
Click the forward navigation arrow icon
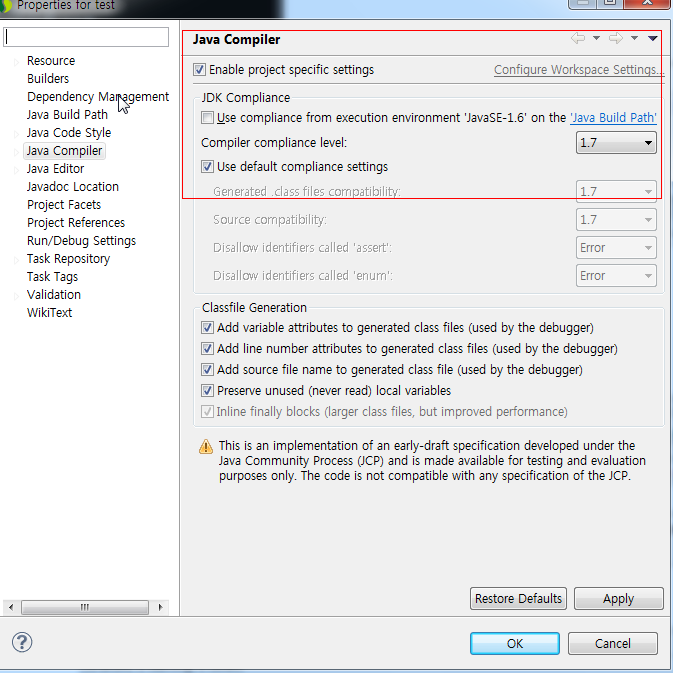click(x=615, y=39)
